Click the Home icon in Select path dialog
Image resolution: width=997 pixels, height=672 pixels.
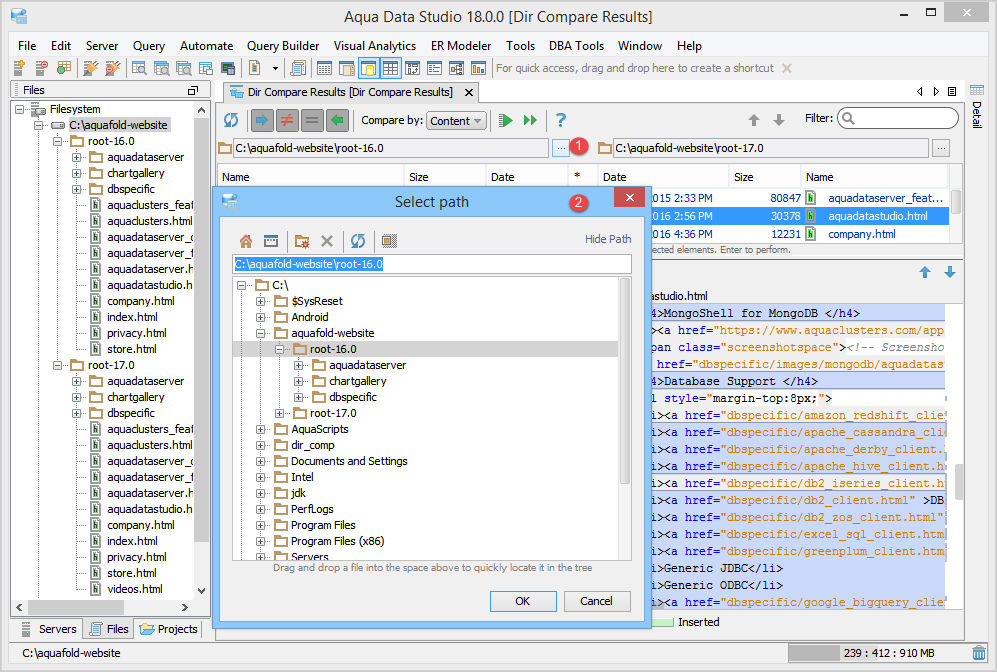pos(246,241)
